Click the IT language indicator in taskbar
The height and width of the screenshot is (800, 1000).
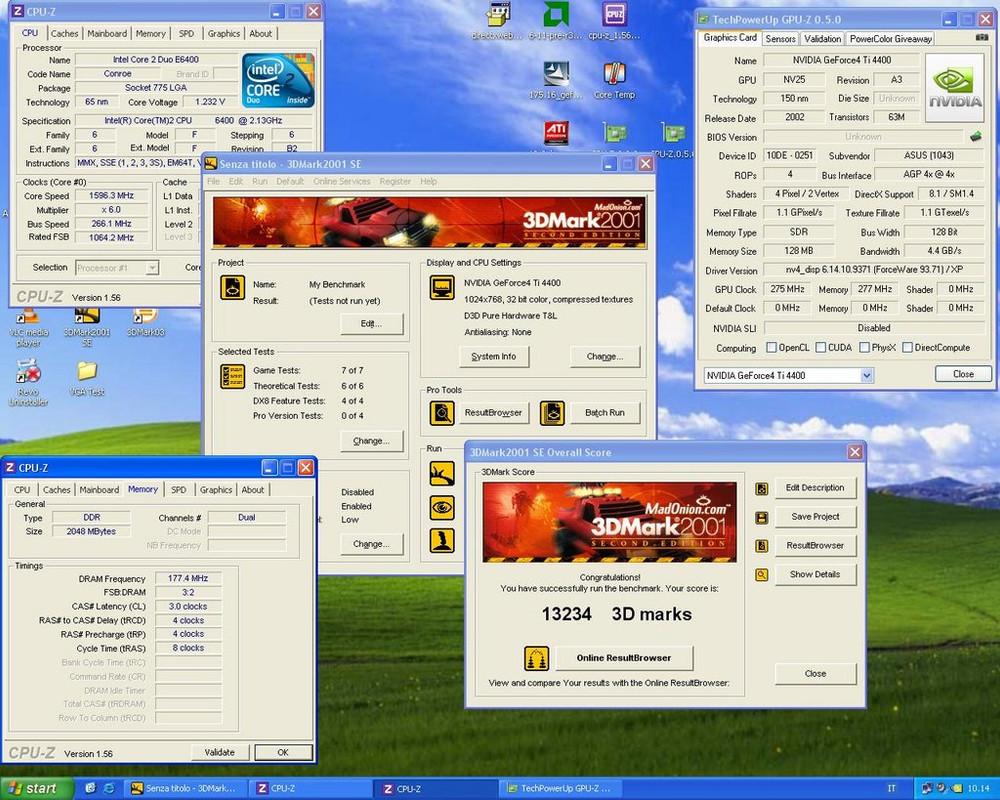point(892,789)
